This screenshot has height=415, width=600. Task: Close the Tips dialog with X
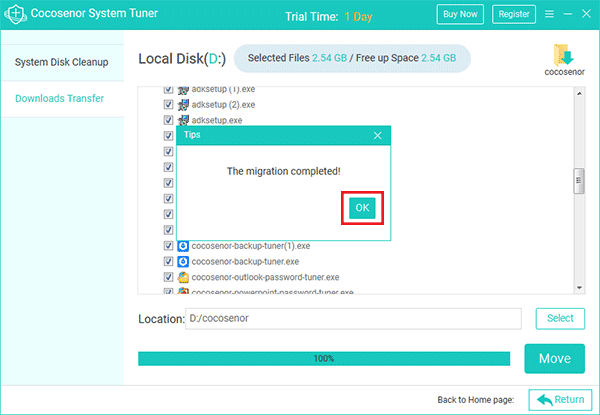[x=377, y=135]
